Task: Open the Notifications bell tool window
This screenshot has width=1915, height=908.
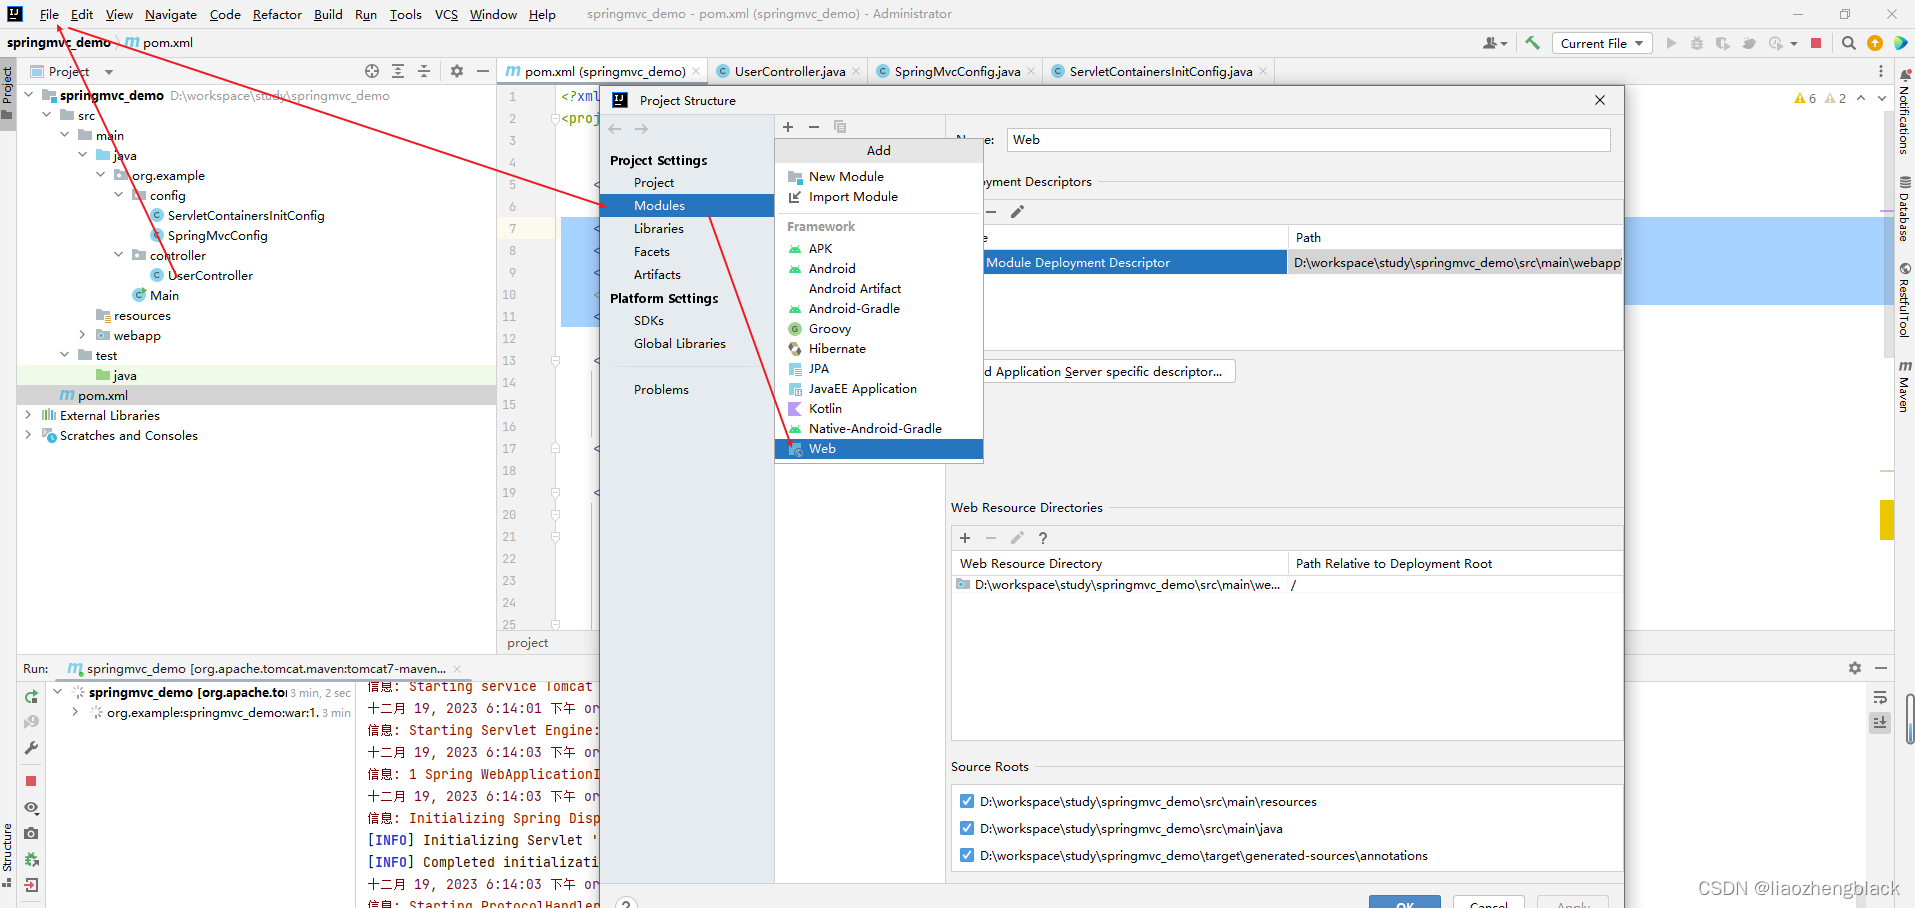Action: (x=1904, y=112)
